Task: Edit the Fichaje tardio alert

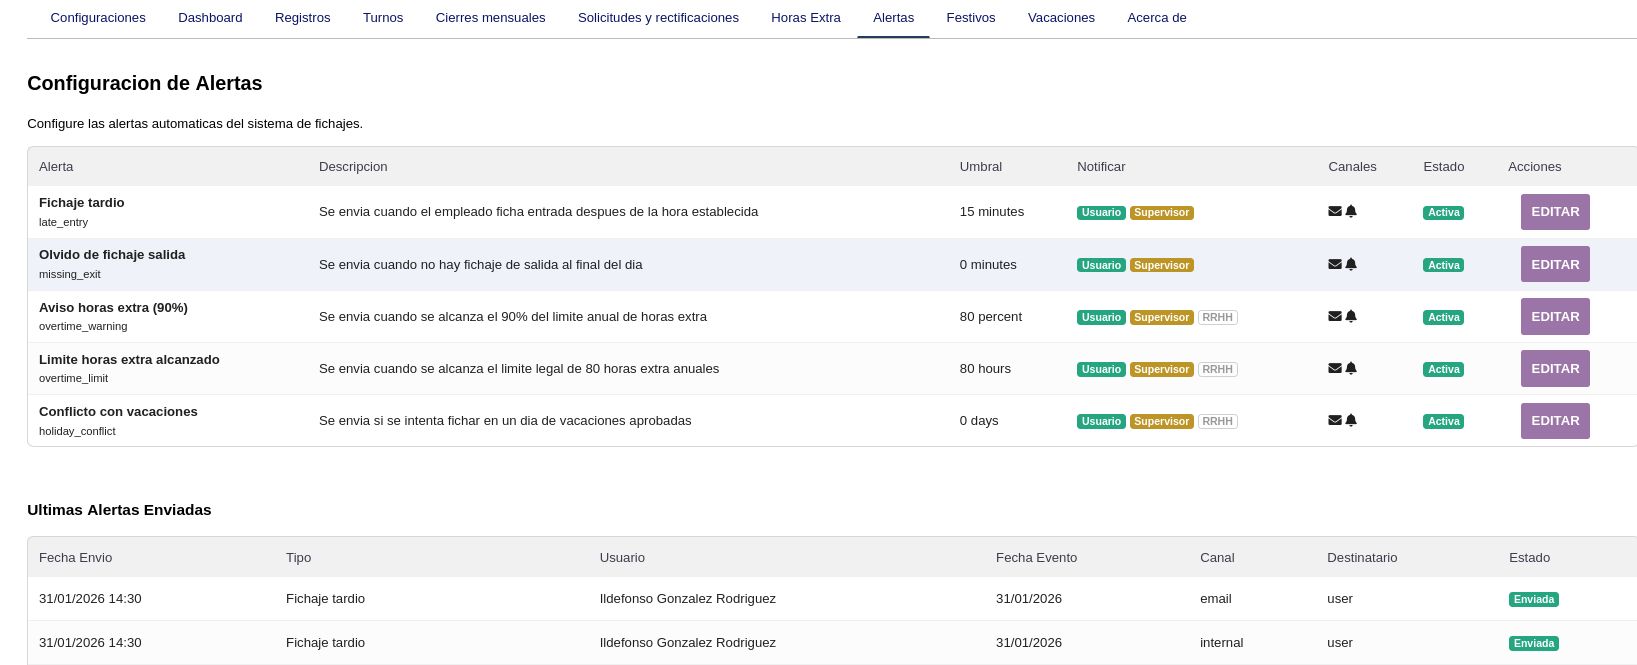Action: click(x=1554, y=212)
